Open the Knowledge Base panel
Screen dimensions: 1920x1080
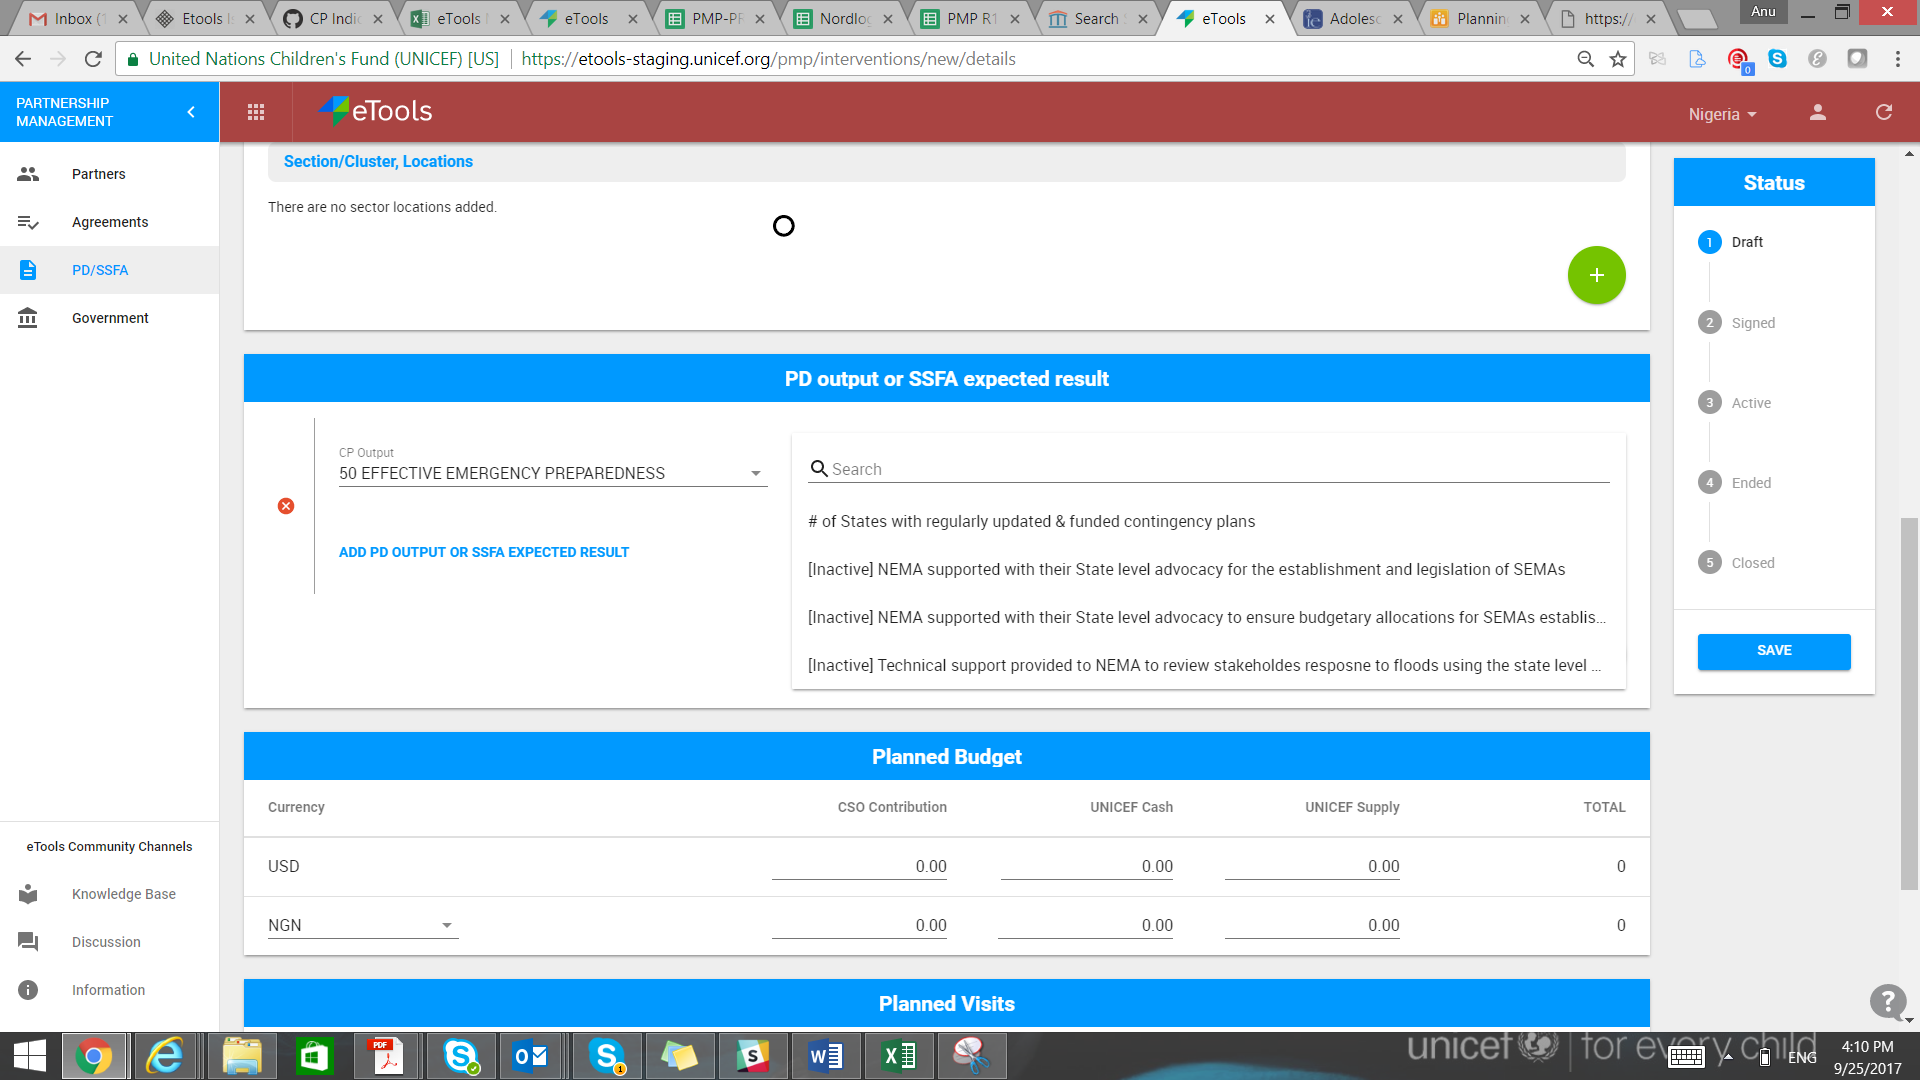(x=123, y=893)
